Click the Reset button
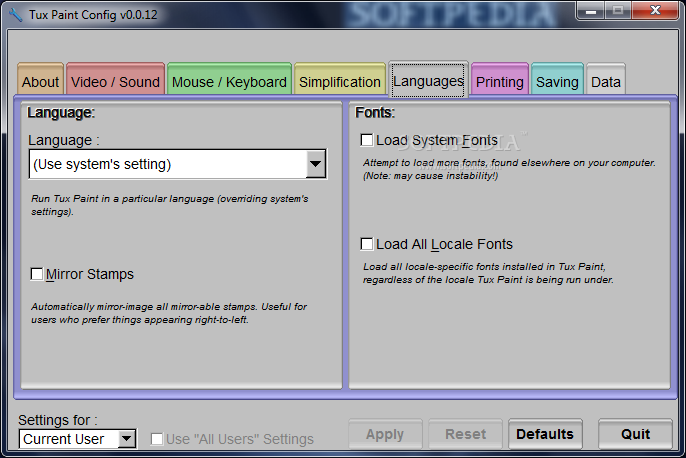Viewport: 686px width, 458px height. 466,434
